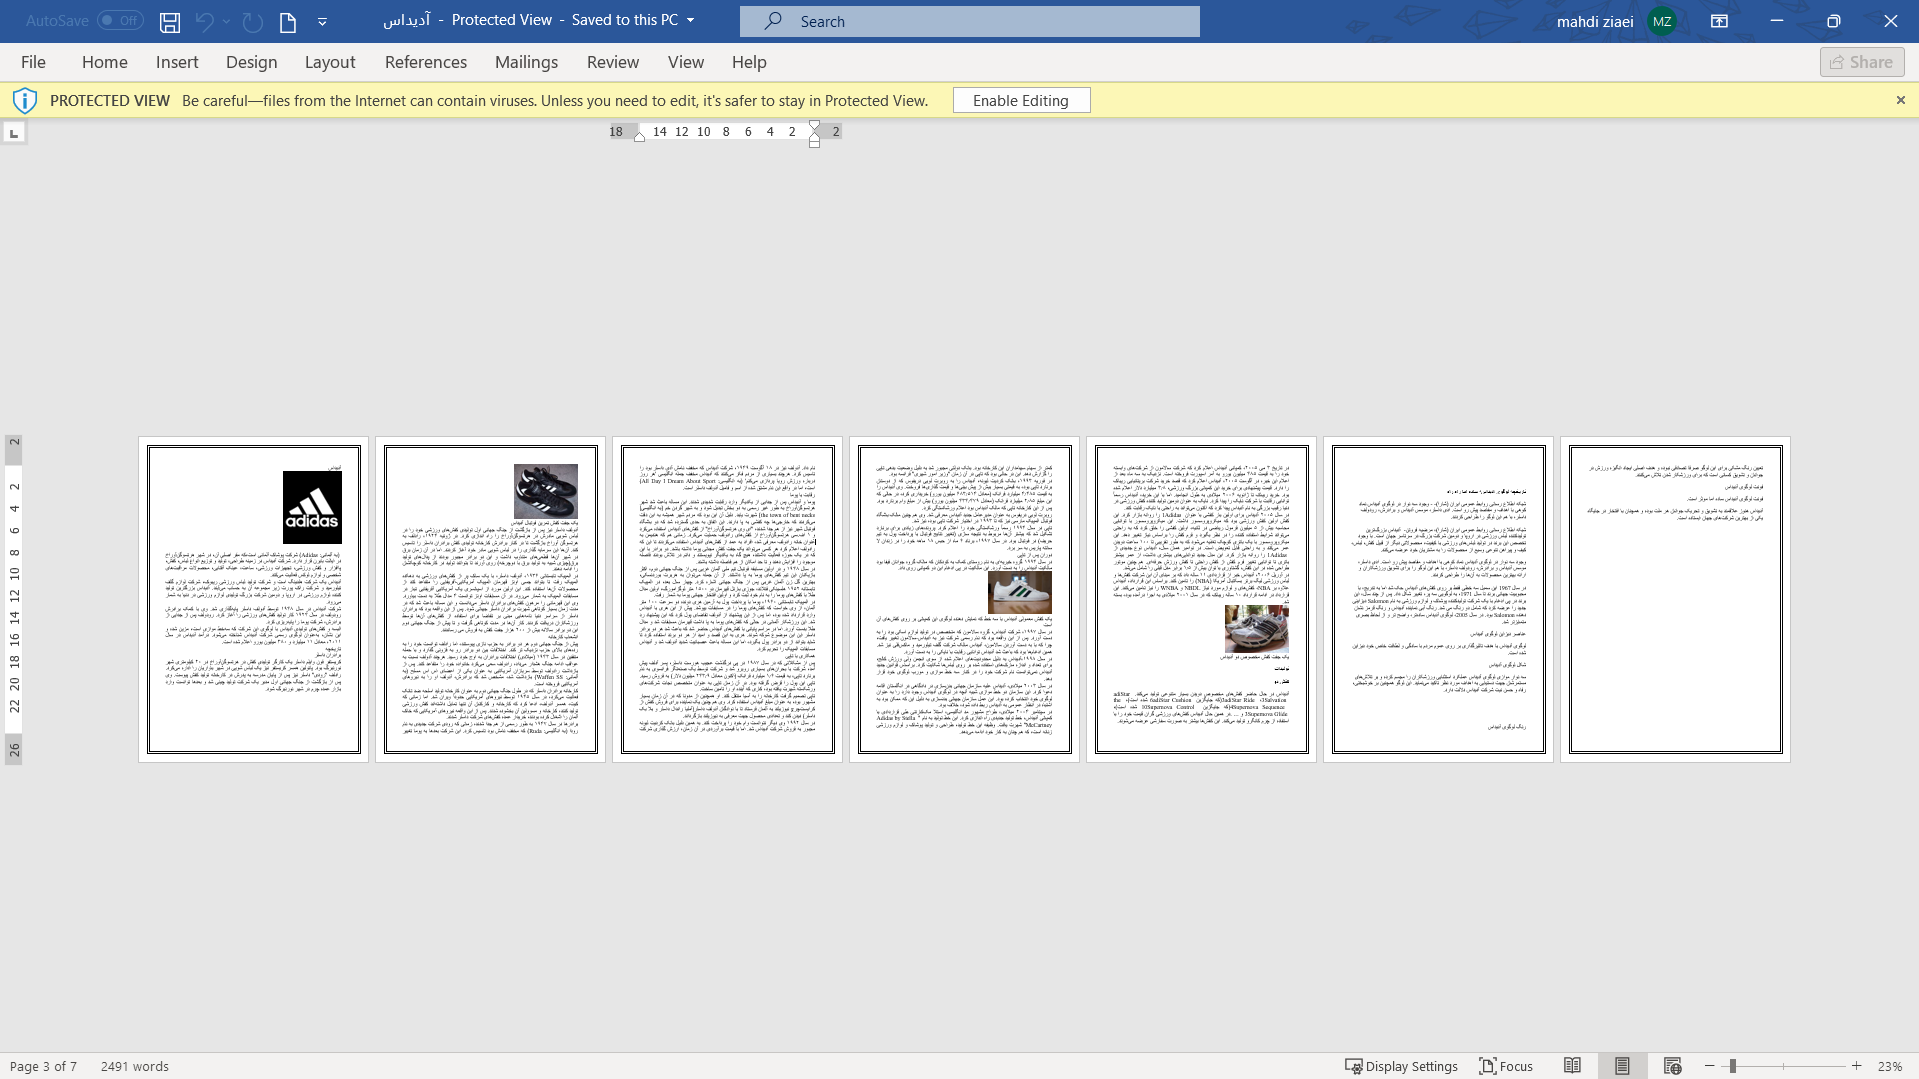Image resolution: width=1919 pixels, height=1079 pixels.
Task: Click the New document icon
Action: pos(288,21)
